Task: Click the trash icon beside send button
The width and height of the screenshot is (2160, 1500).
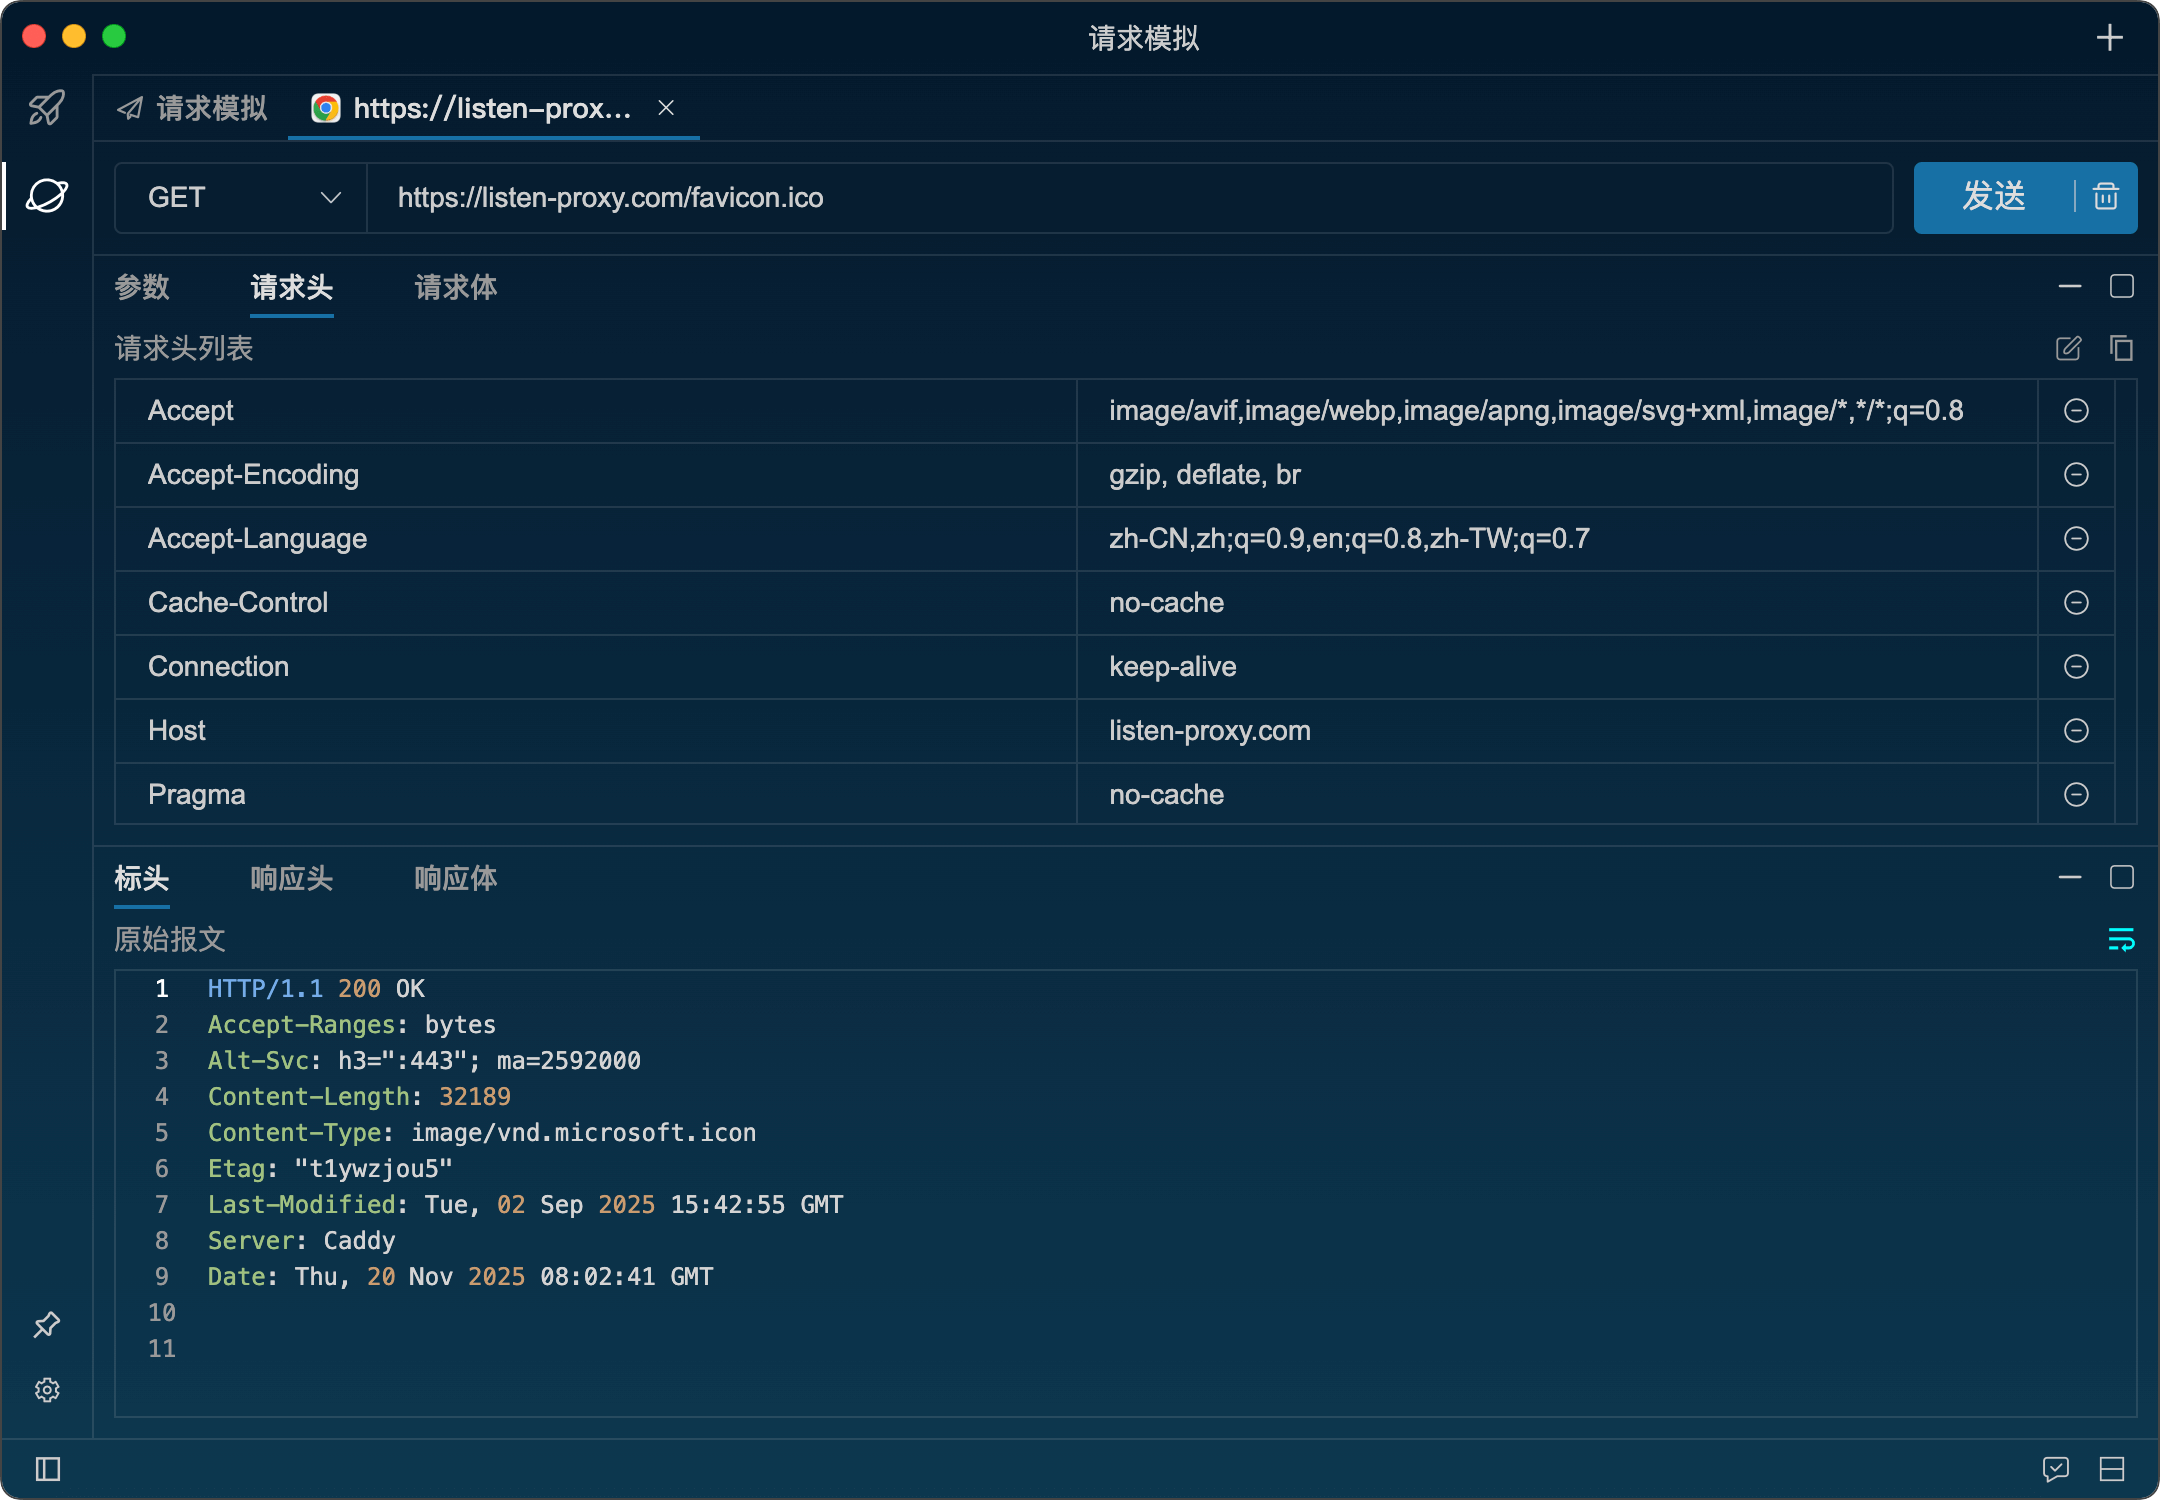Action: (2106, 197)
